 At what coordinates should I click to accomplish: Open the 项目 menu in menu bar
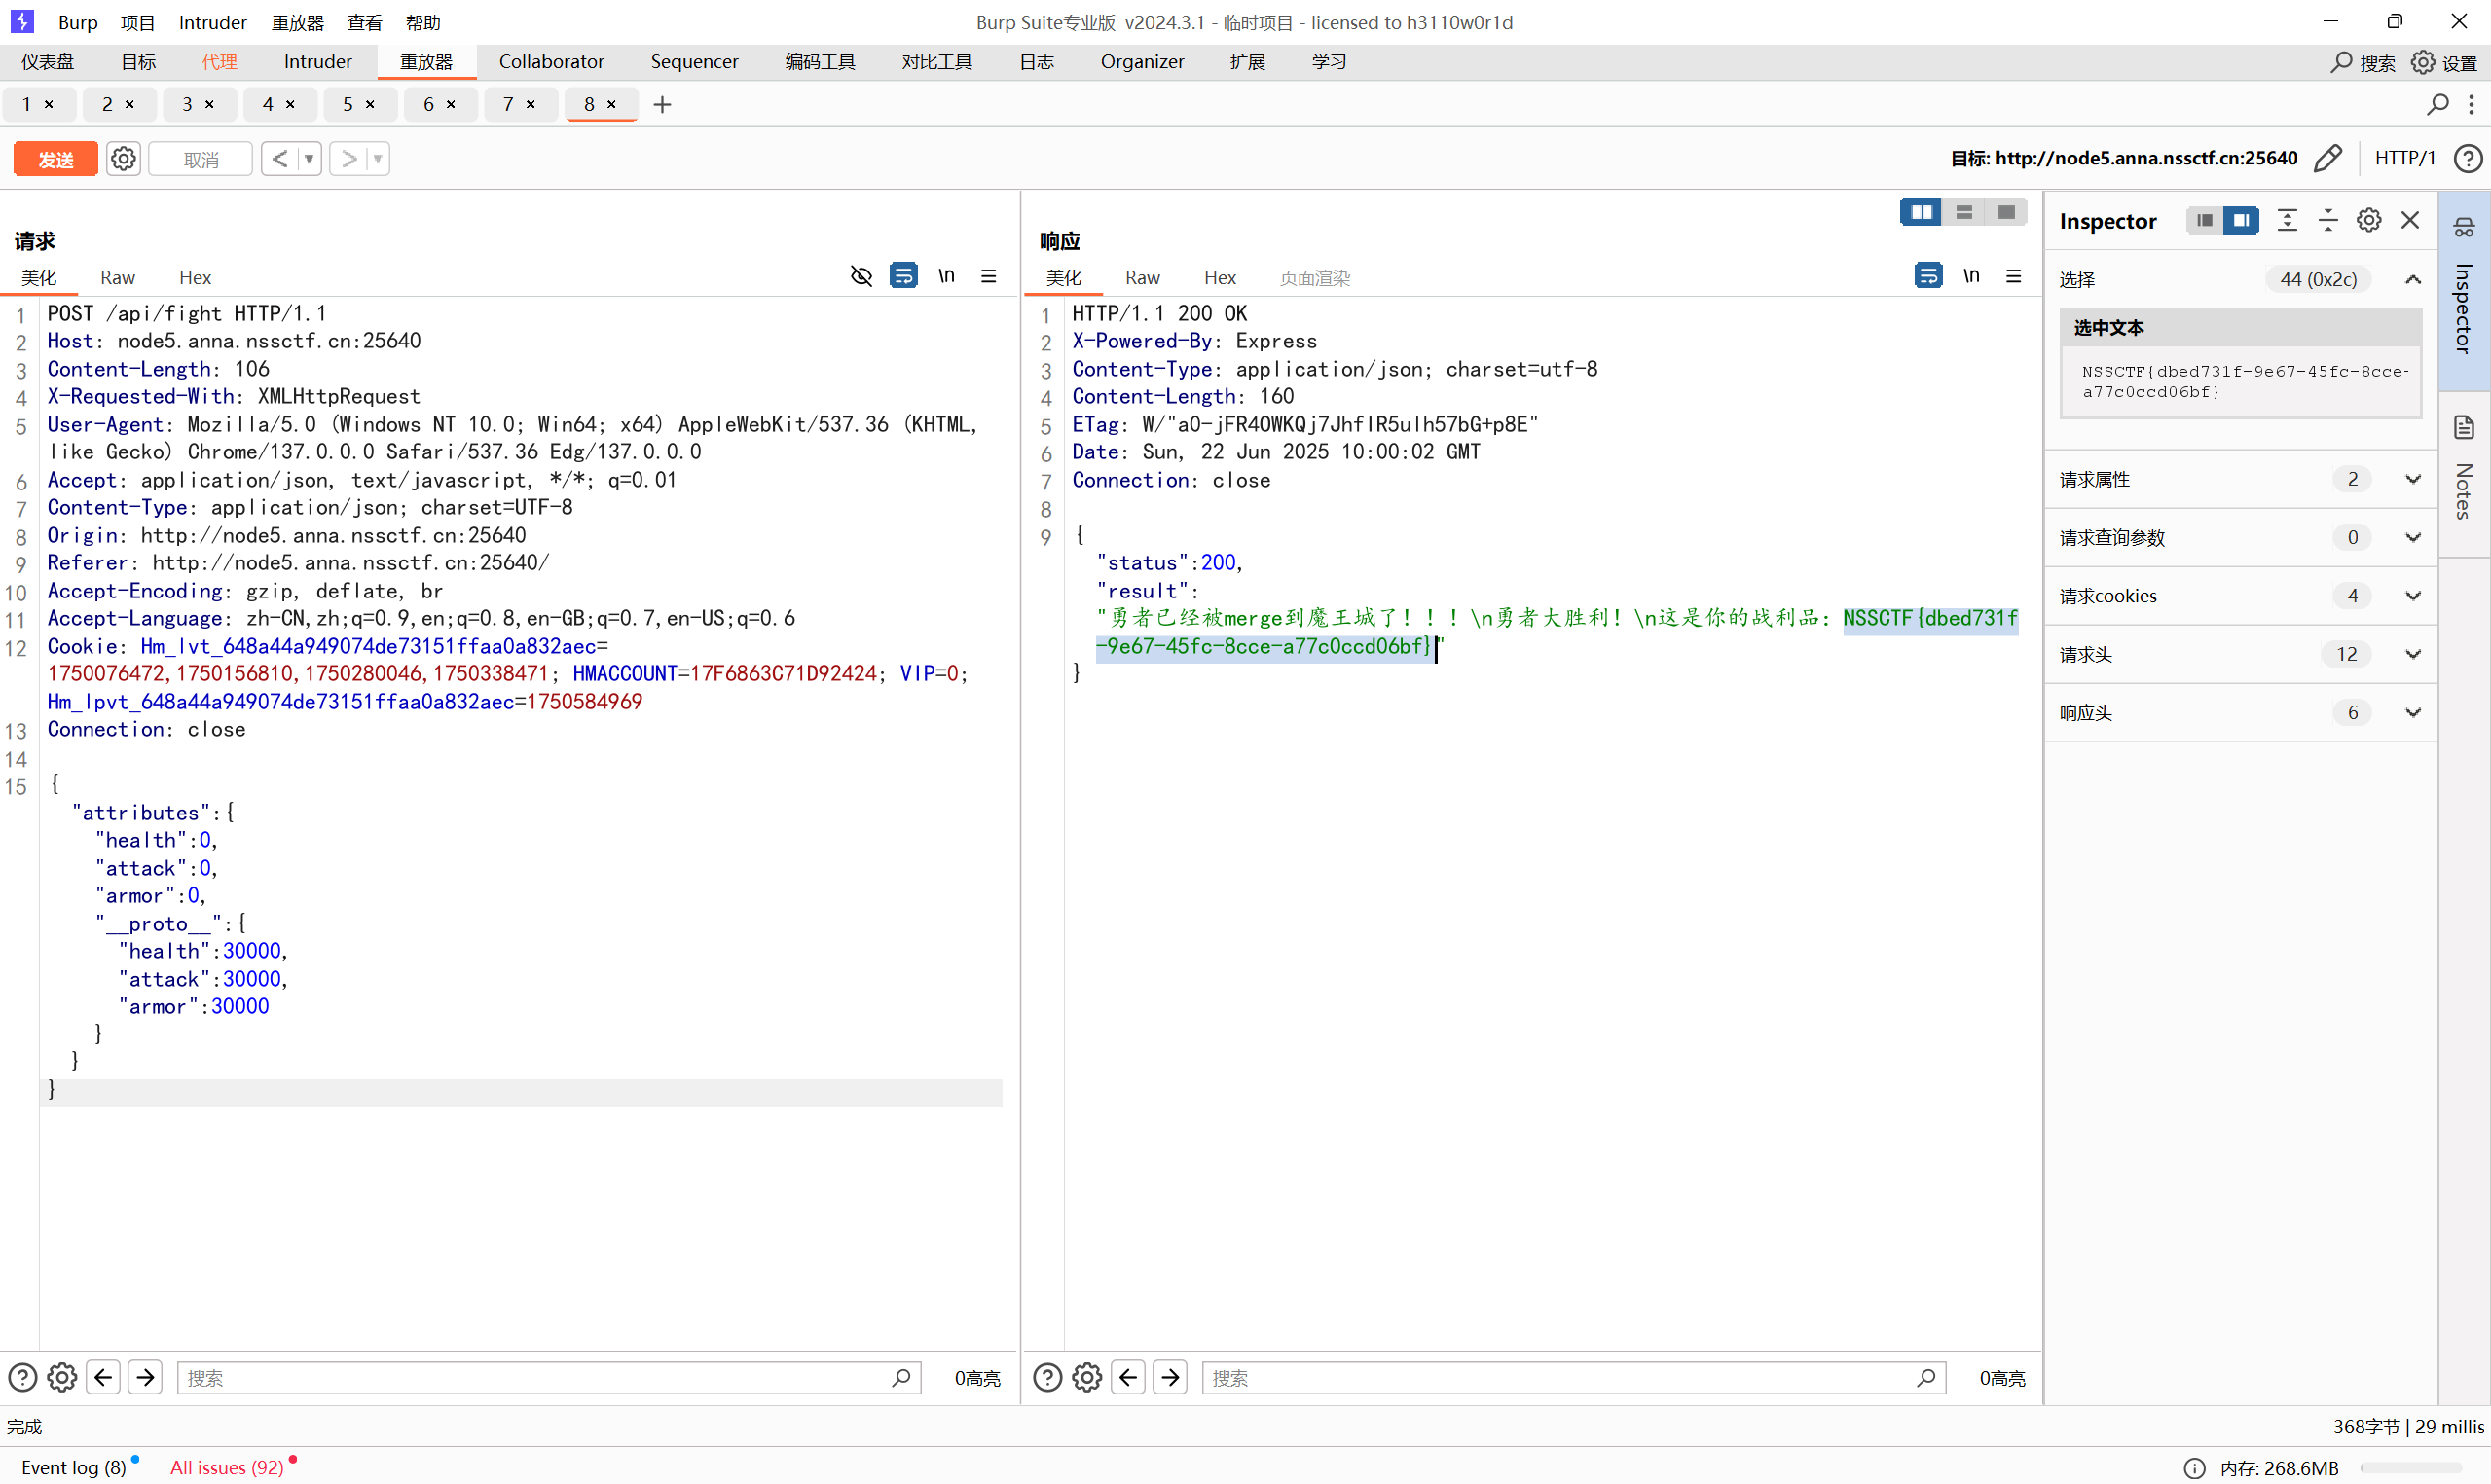[x=138, y=22]
